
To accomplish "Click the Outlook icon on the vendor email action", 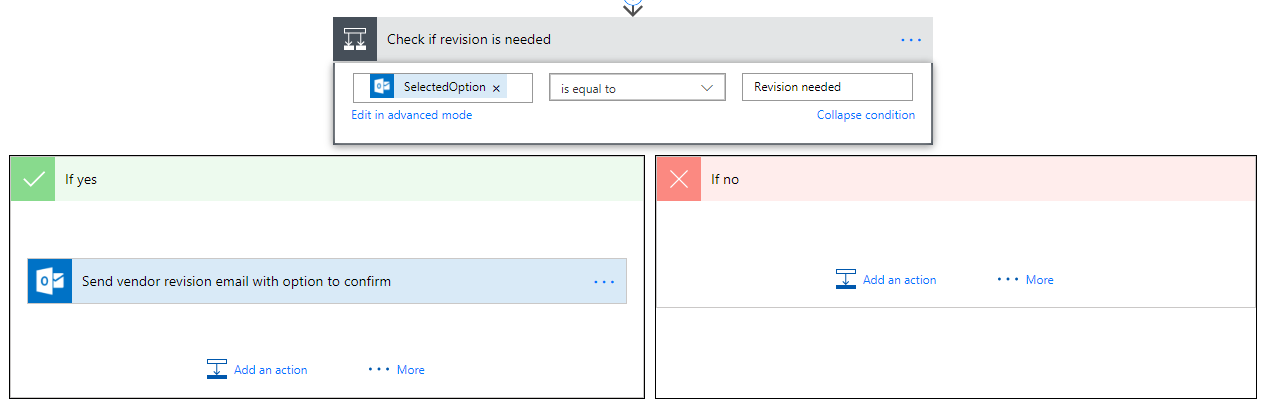I will [x=50, y=281].
